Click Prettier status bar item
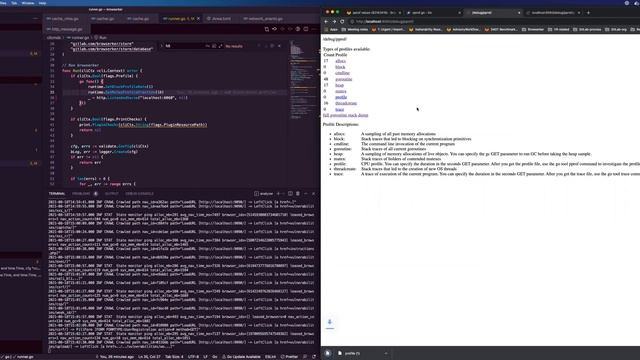640x360 pixels. pyautogui.click(x=289, y=357)
